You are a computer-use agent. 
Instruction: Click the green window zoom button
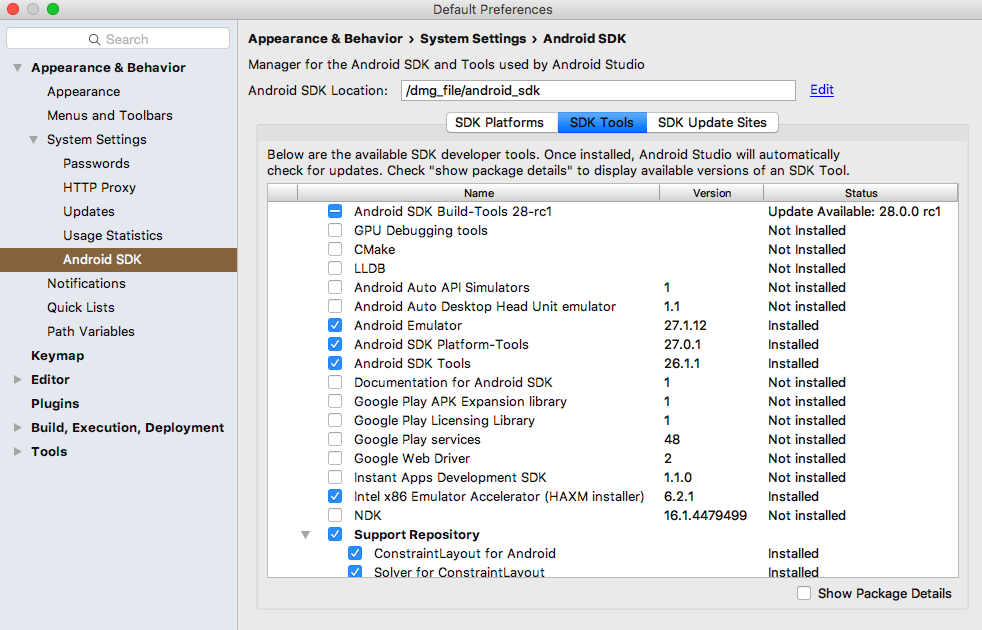[53, 9]
